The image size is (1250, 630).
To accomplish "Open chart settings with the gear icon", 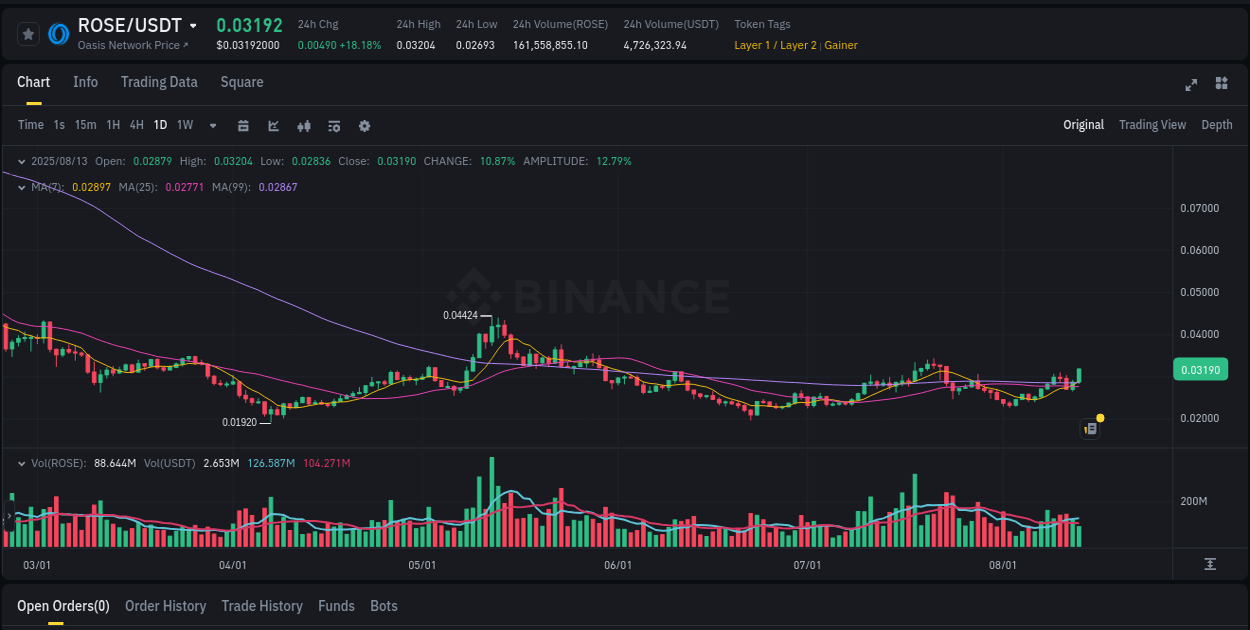I will (x=364, y=126).
